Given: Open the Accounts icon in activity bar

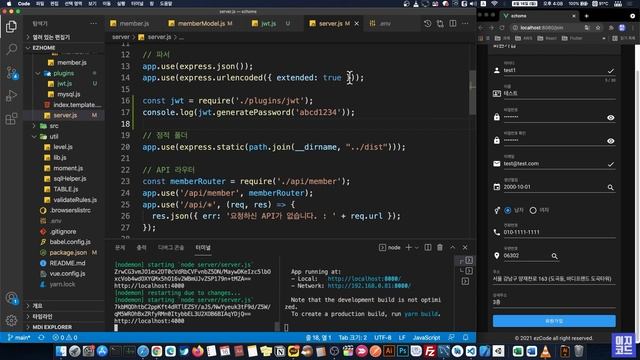Looking at the screenshot, I should [x=11, y=298].
